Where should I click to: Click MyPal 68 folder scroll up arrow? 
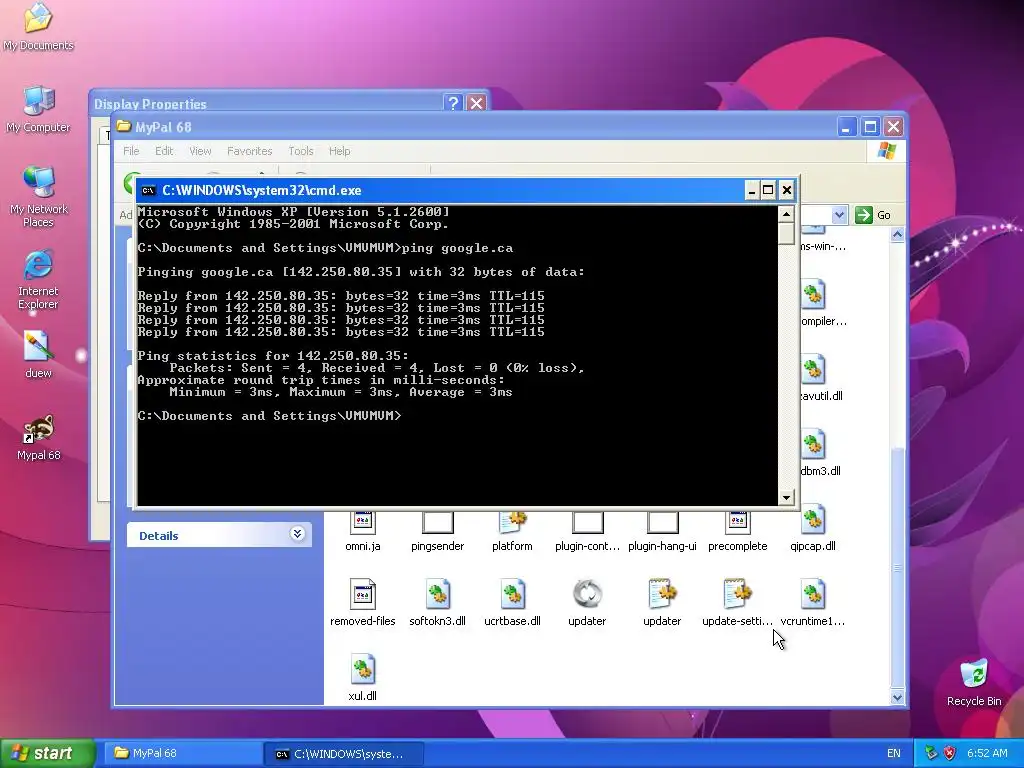[x=897, y=234]
